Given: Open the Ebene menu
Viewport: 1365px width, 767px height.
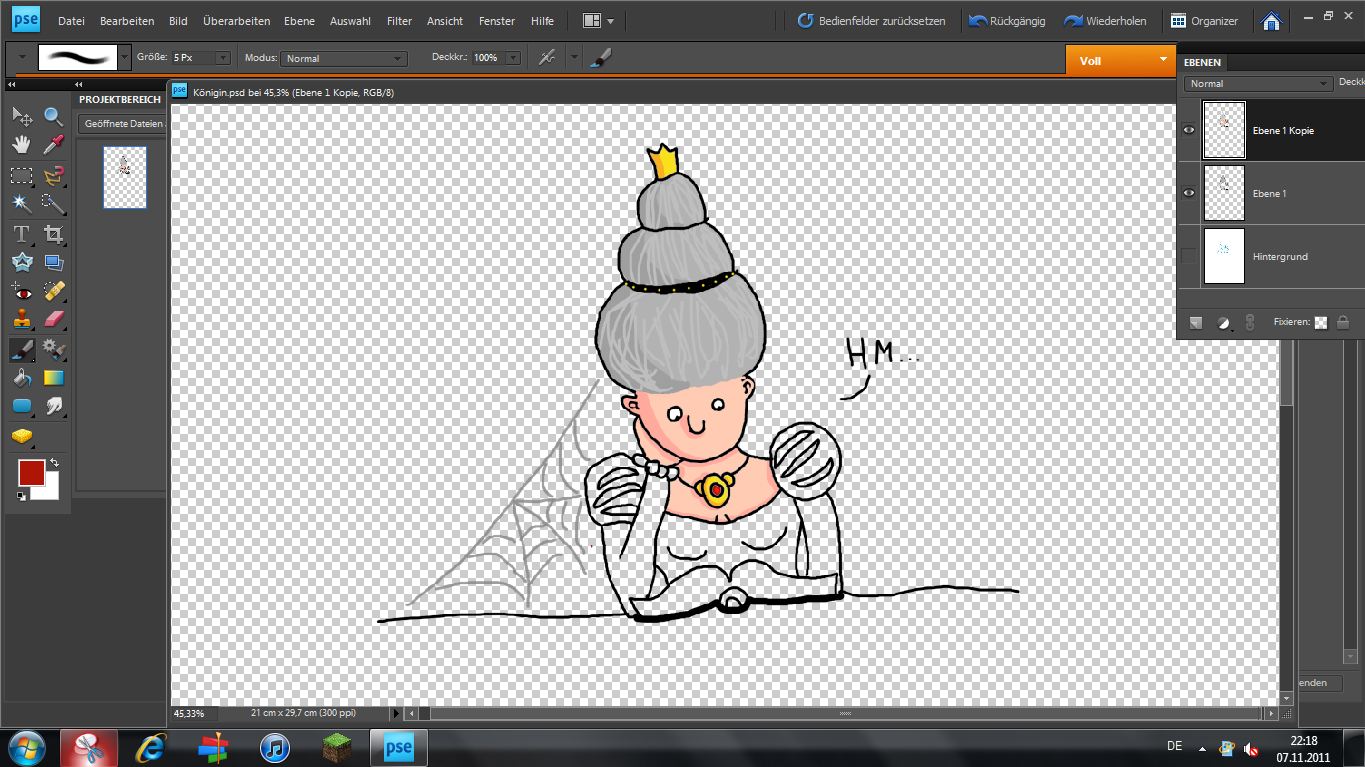Looking at the screenshot, I should point(299,21).
